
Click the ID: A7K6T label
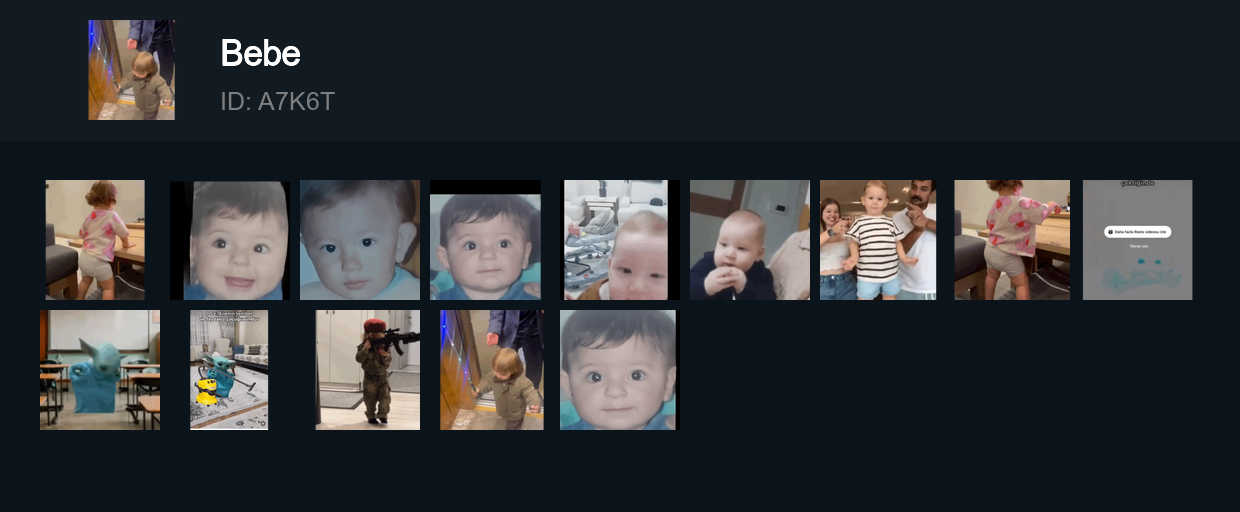[277, 102]
